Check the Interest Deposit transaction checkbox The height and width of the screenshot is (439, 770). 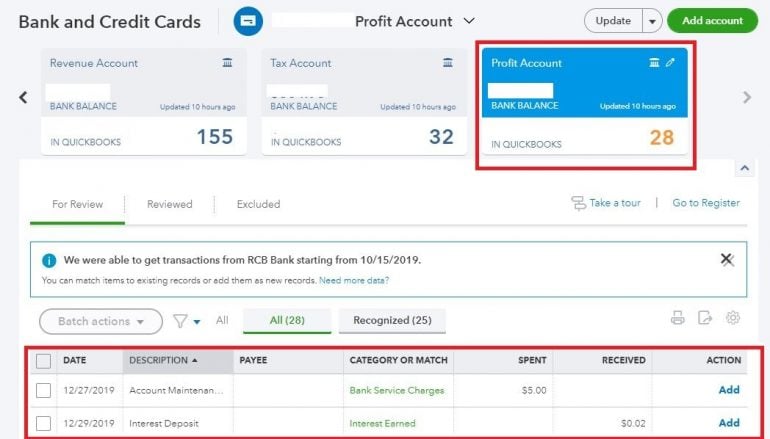click(44, 423)
